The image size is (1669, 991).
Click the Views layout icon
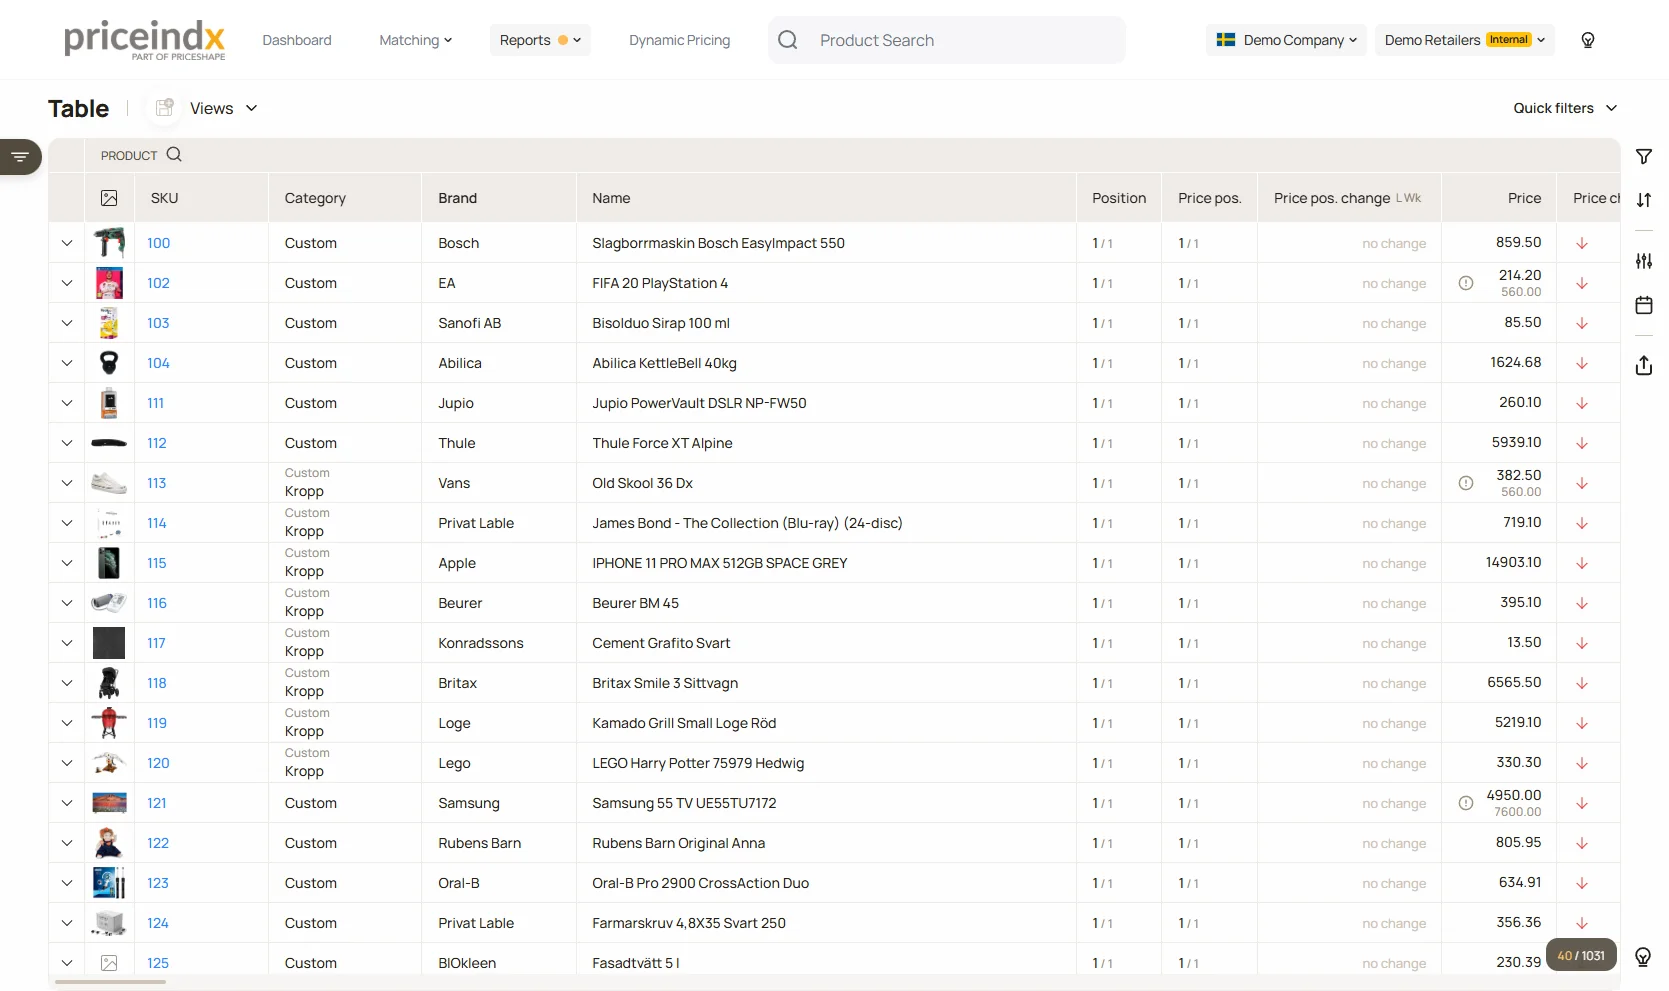point(165,108)
